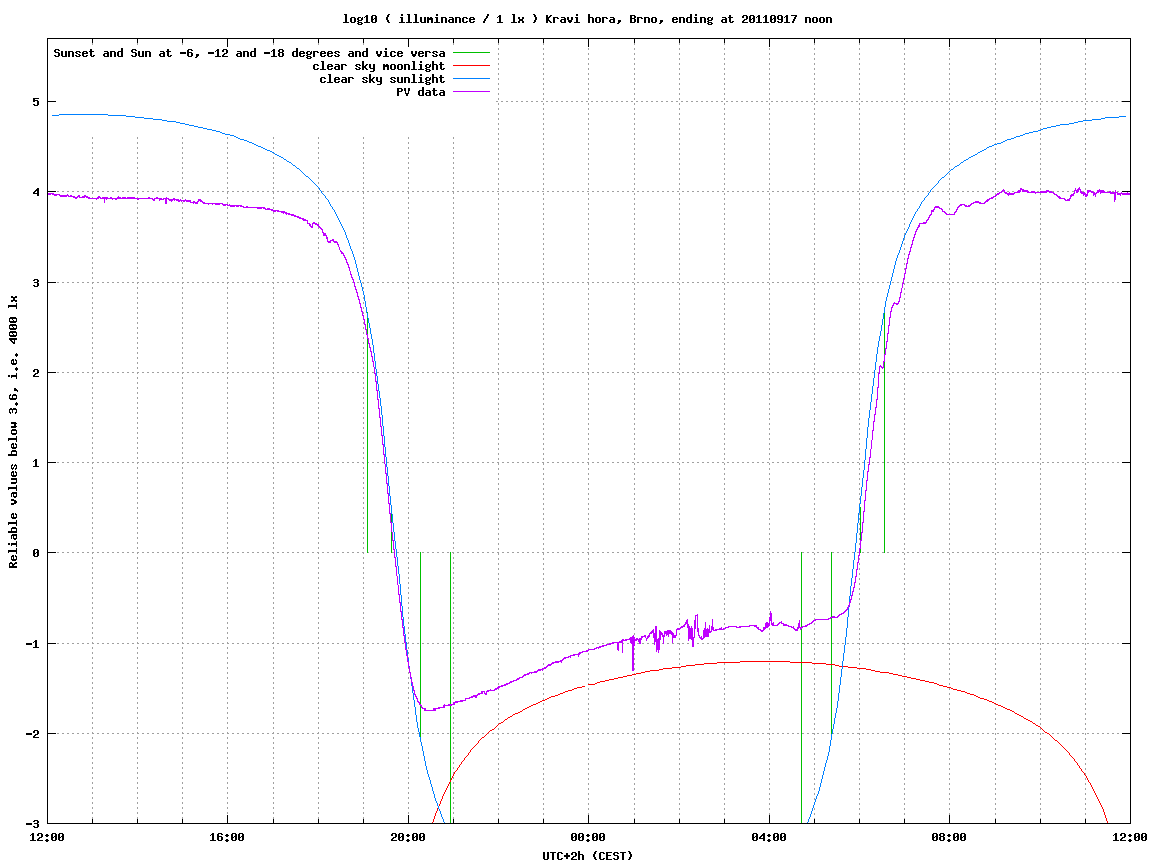Click the x-axis label 00:00
The width and height of the screenshot is (1151, 863).
point(589,837)
